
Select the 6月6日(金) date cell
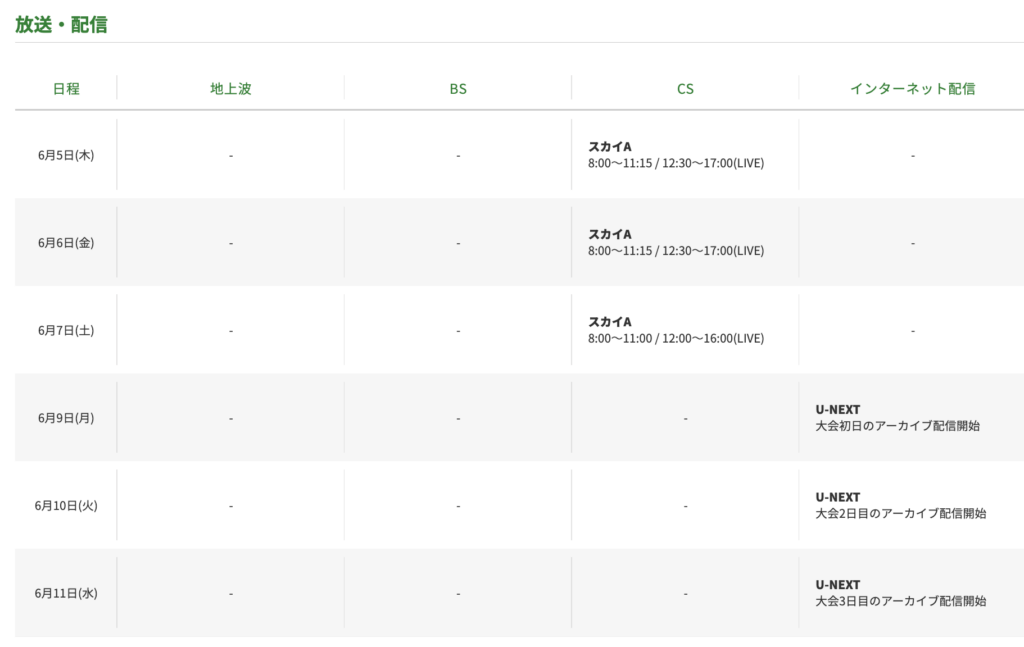(66, 243)
